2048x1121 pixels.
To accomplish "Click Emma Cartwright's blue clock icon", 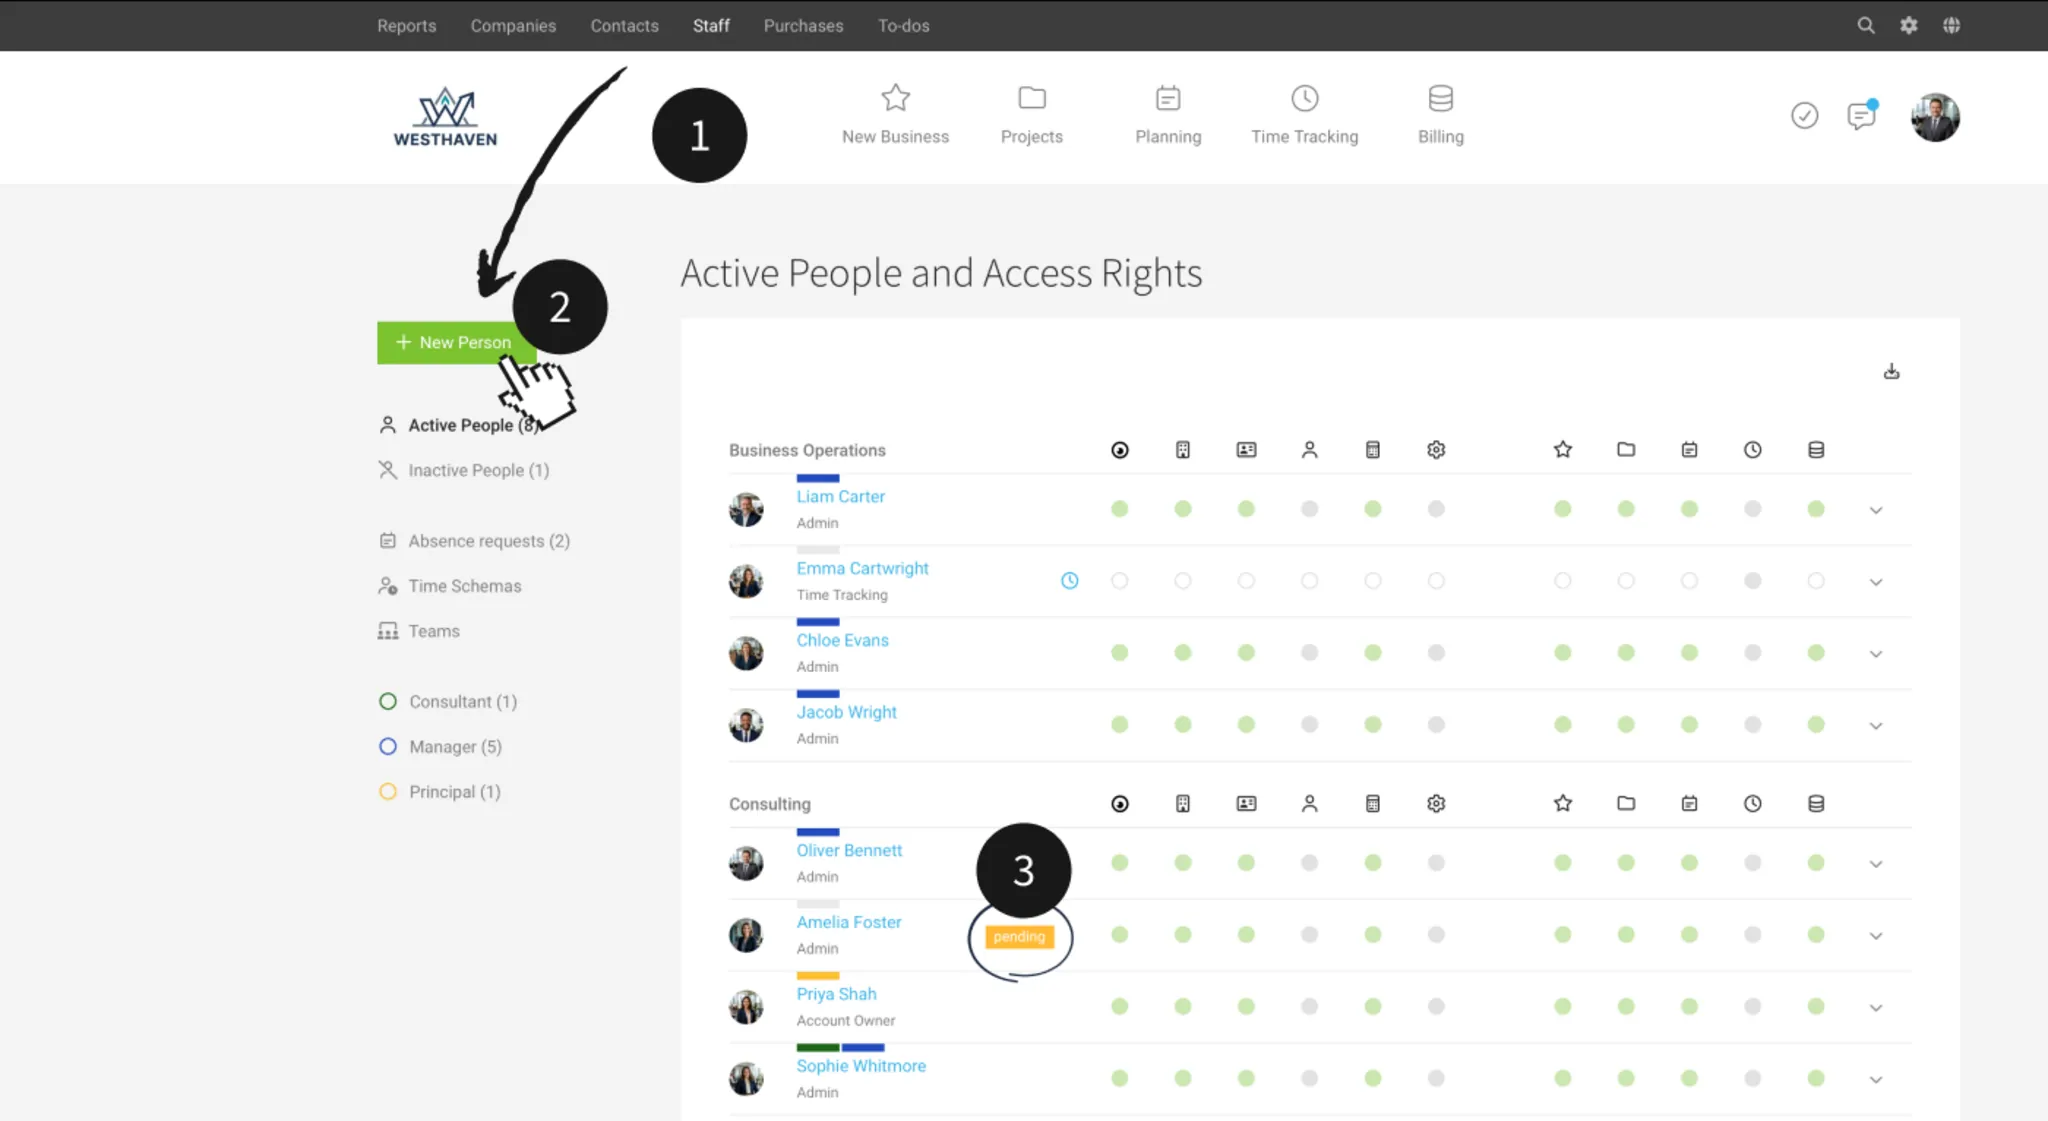I will coord(1069,581).
